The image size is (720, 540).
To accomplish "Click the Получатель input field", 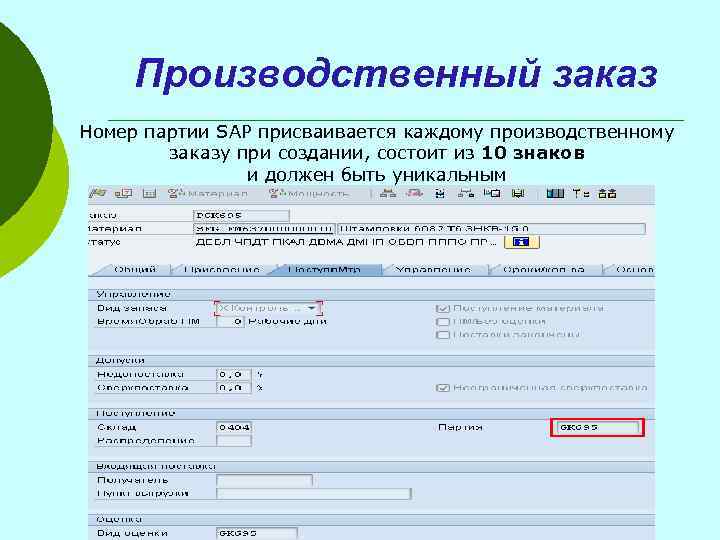I will (x=264, y=481).
